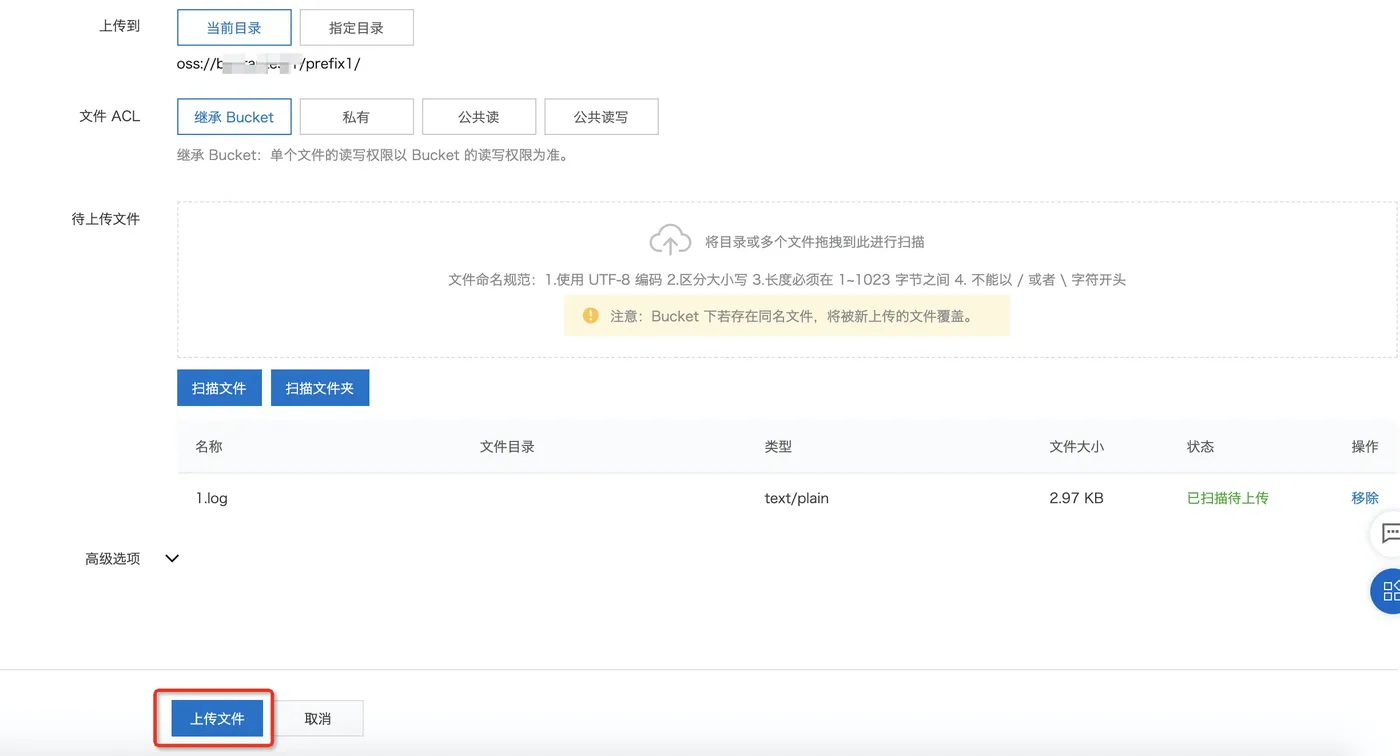Click the 1.log file name

(212, 498)
